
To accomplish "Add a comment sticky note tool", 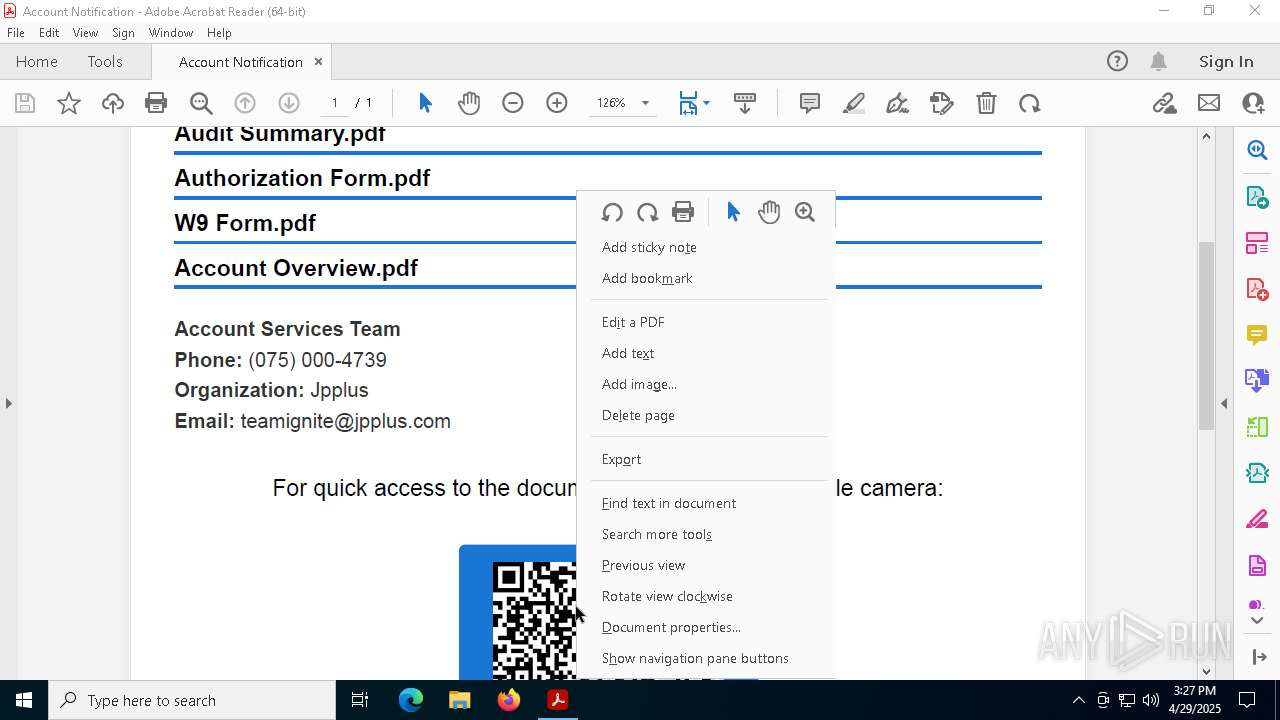I will (810, 103).
